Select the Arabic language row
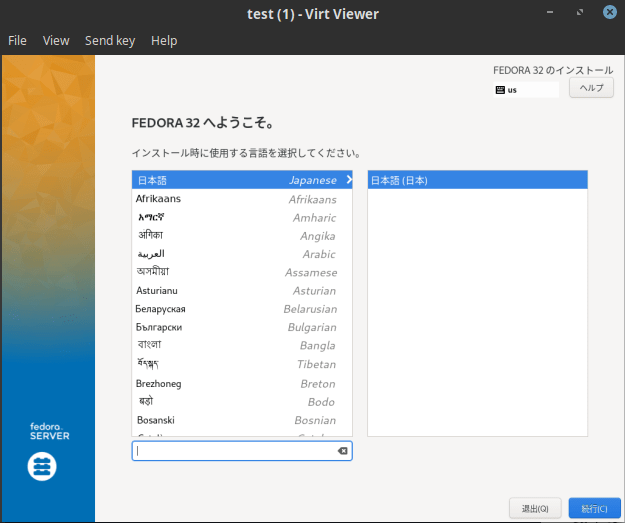 pyautogui.click(x=242, y=254)
